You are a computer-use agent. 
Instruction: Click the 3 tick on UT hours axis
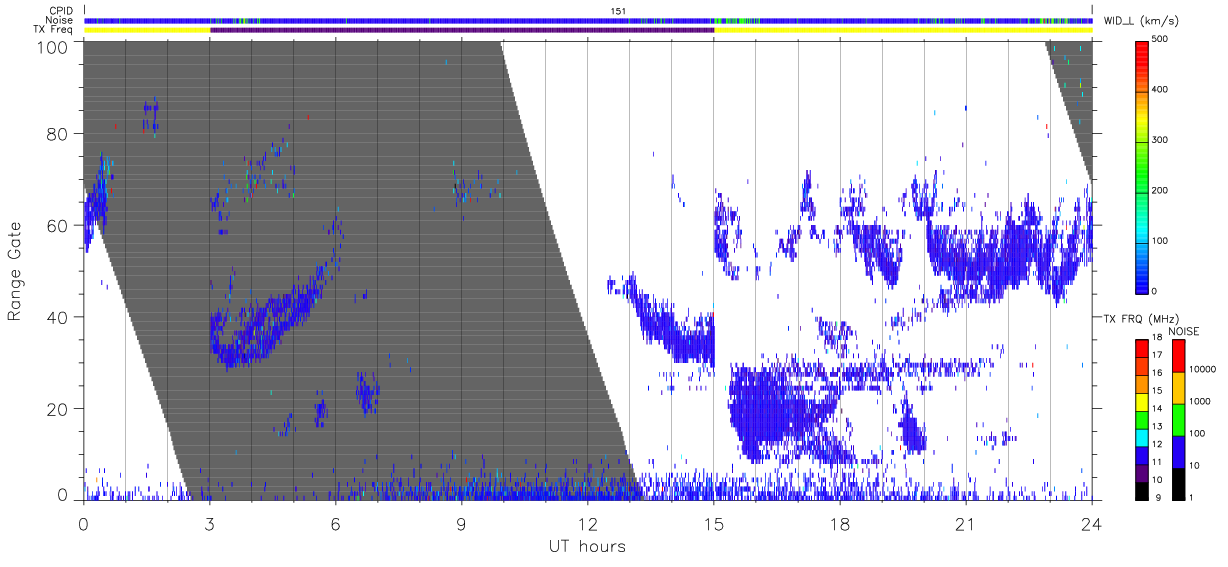click(x=209, y=523)
